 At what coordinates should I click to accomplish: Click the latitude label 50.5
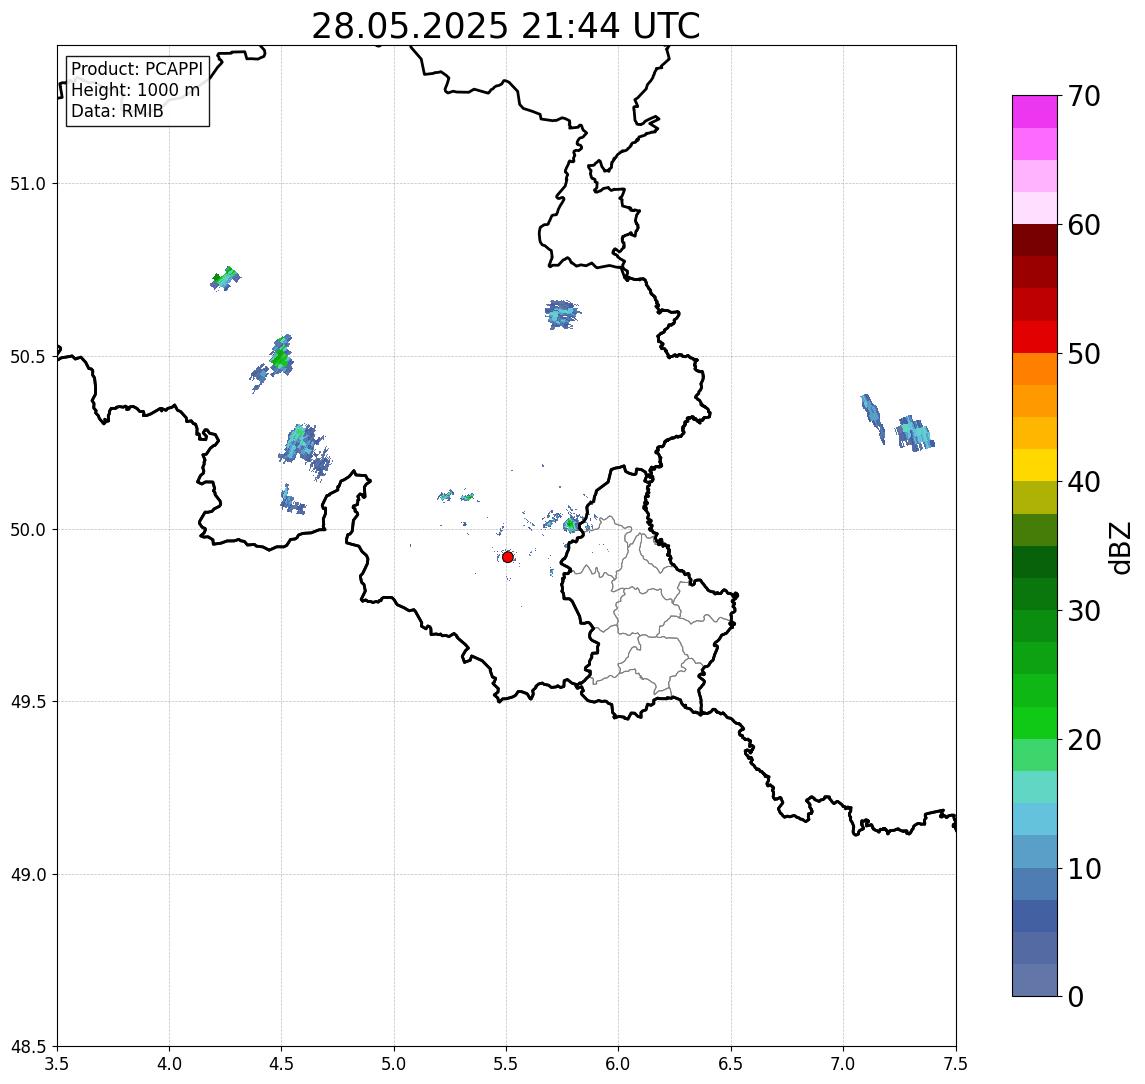click(x=28, y=357)
